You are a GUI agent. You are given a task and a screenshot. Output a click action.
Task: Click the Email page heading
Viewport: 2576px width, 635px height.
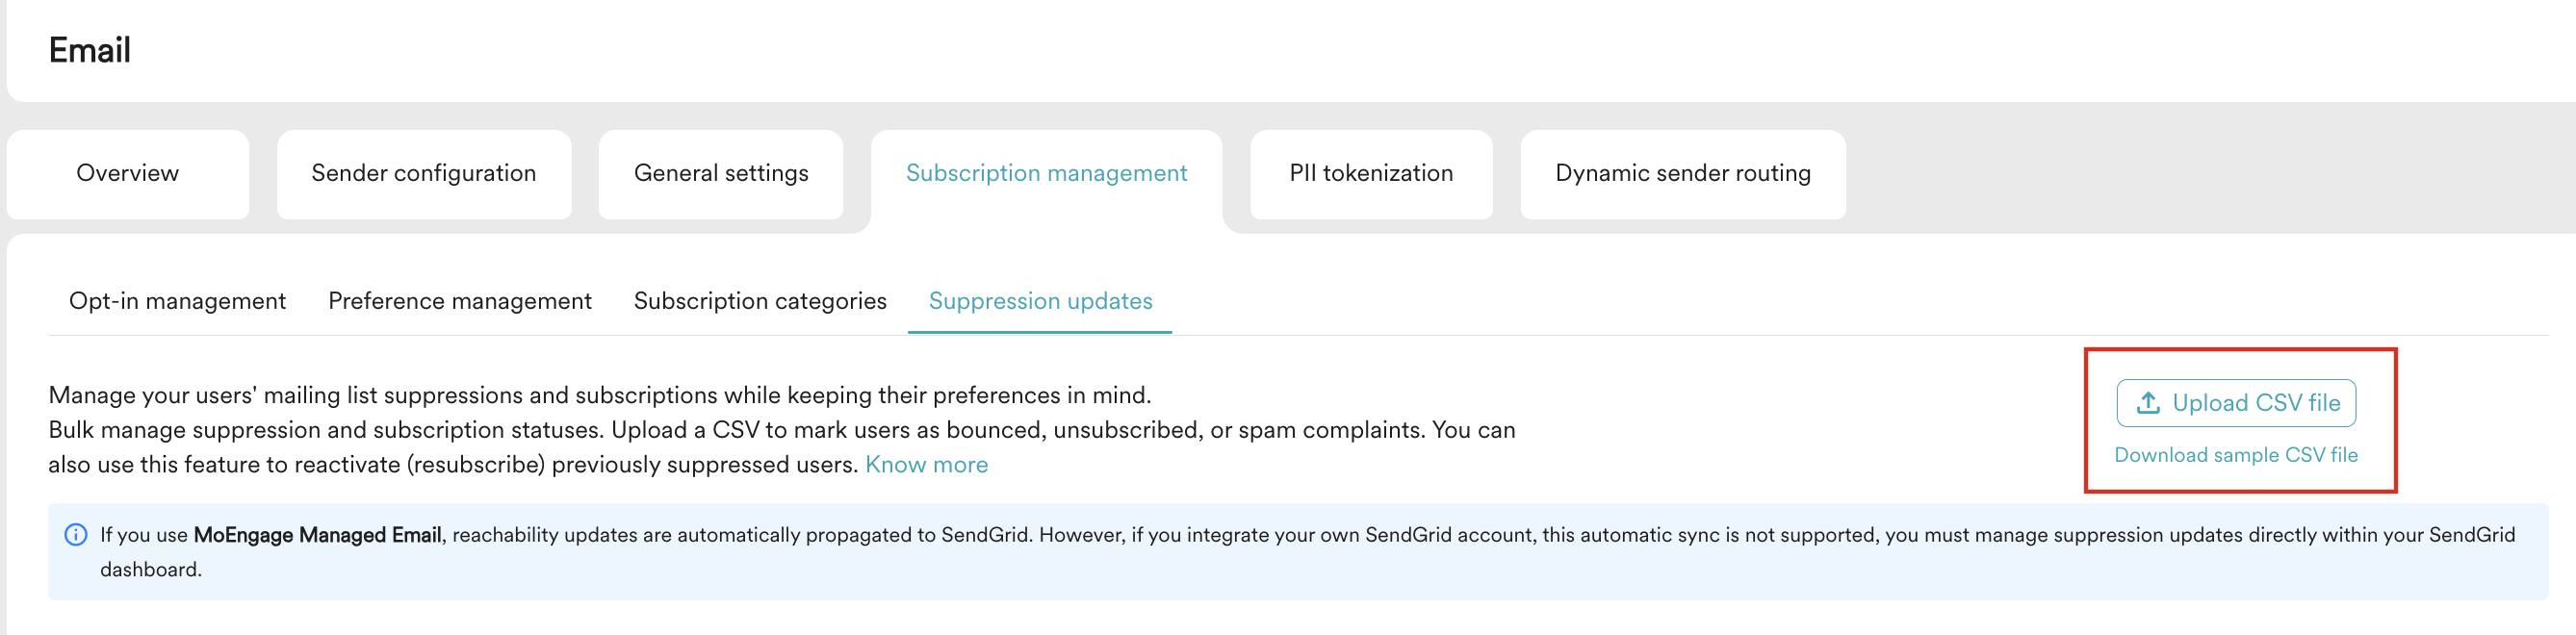90,49
